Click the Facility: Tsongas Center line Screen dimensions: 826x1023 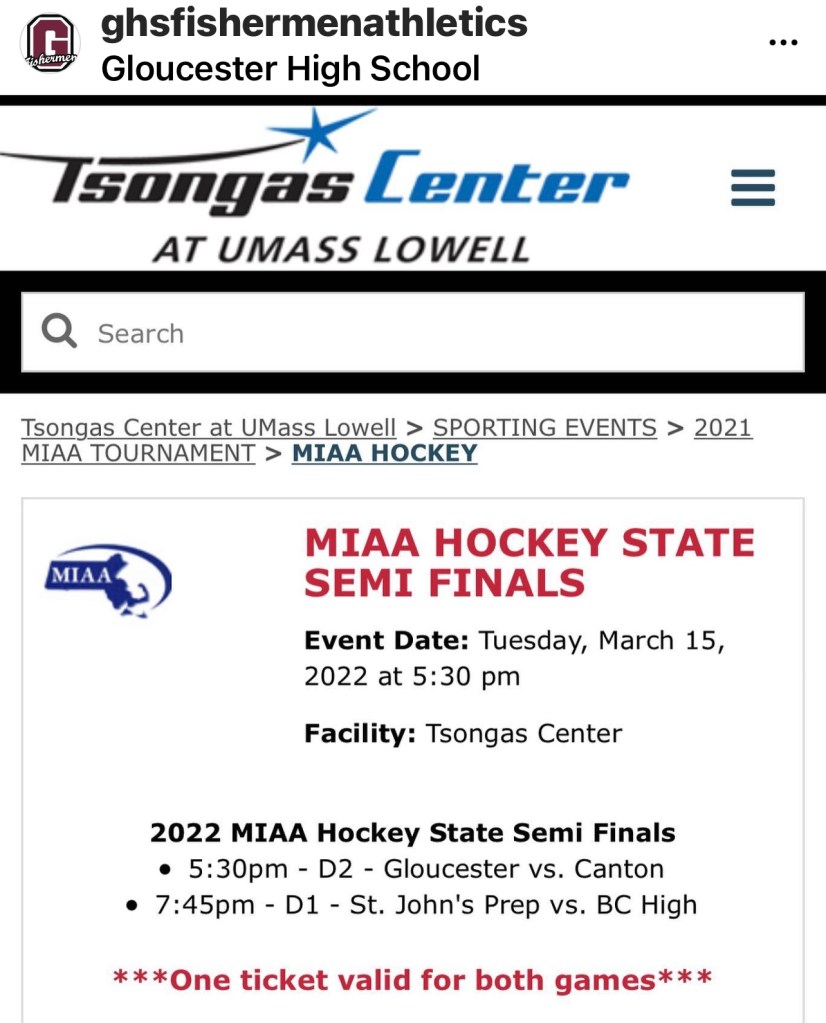[x=463, y=734]
